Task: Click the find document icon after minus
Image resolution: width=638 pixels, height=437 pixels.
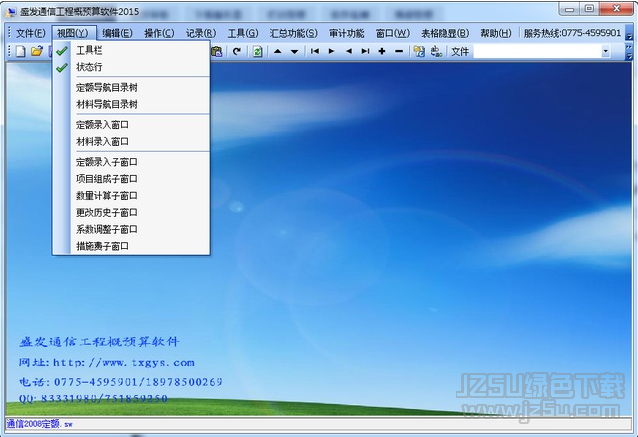Action: click(419, 51)
